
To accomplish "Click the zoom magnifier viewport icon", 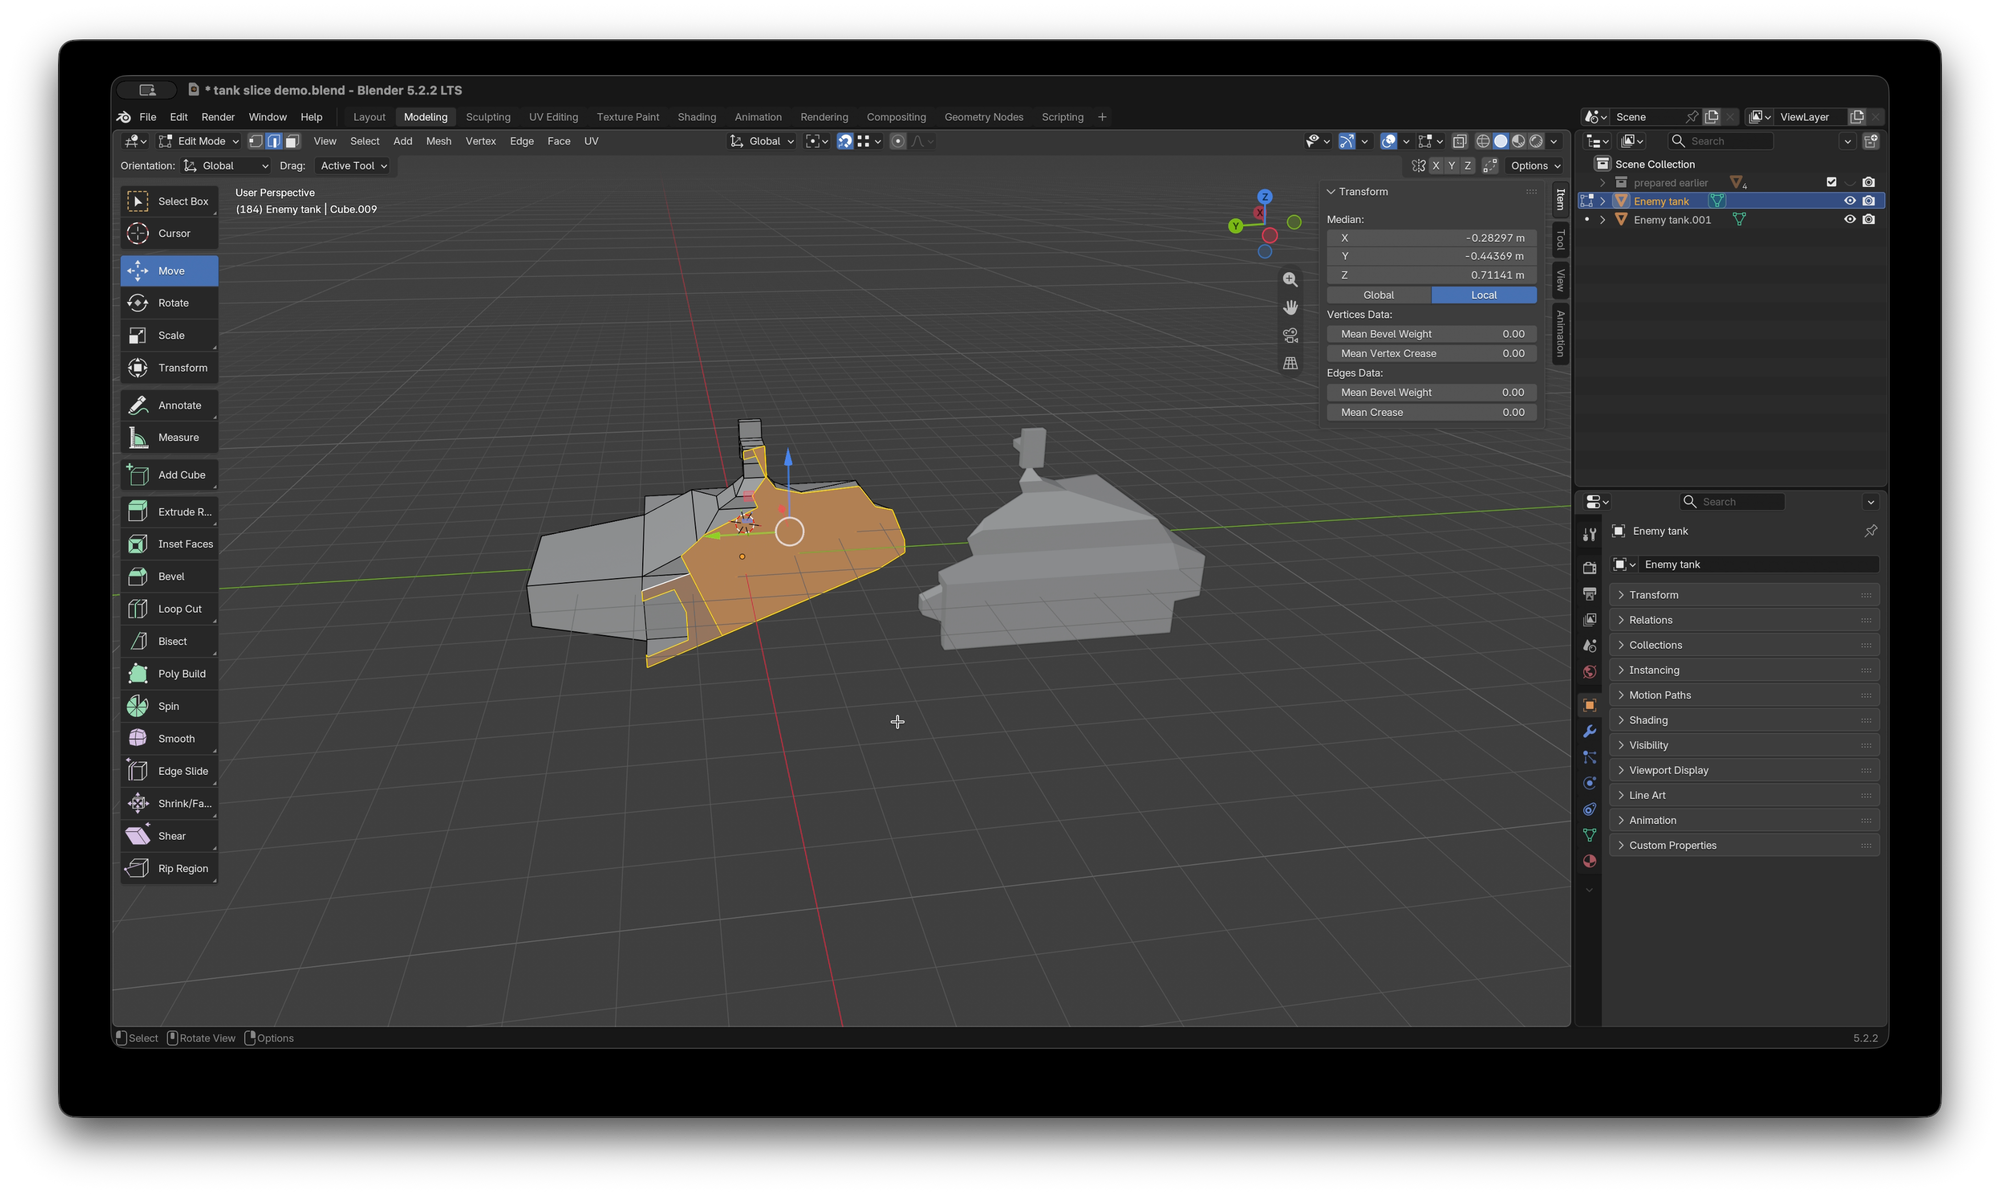I will [1290, 280].
